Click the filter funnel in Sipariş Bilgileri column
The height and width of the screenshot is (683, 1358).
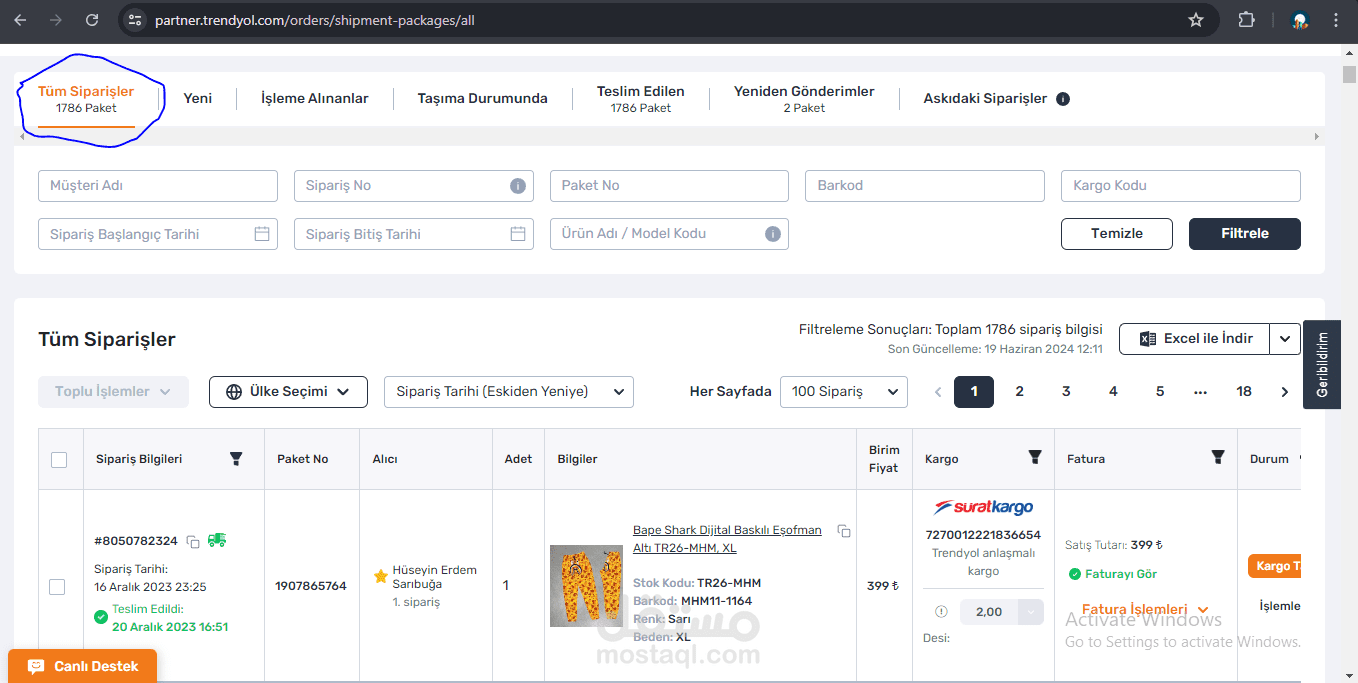tap(236, 459)
